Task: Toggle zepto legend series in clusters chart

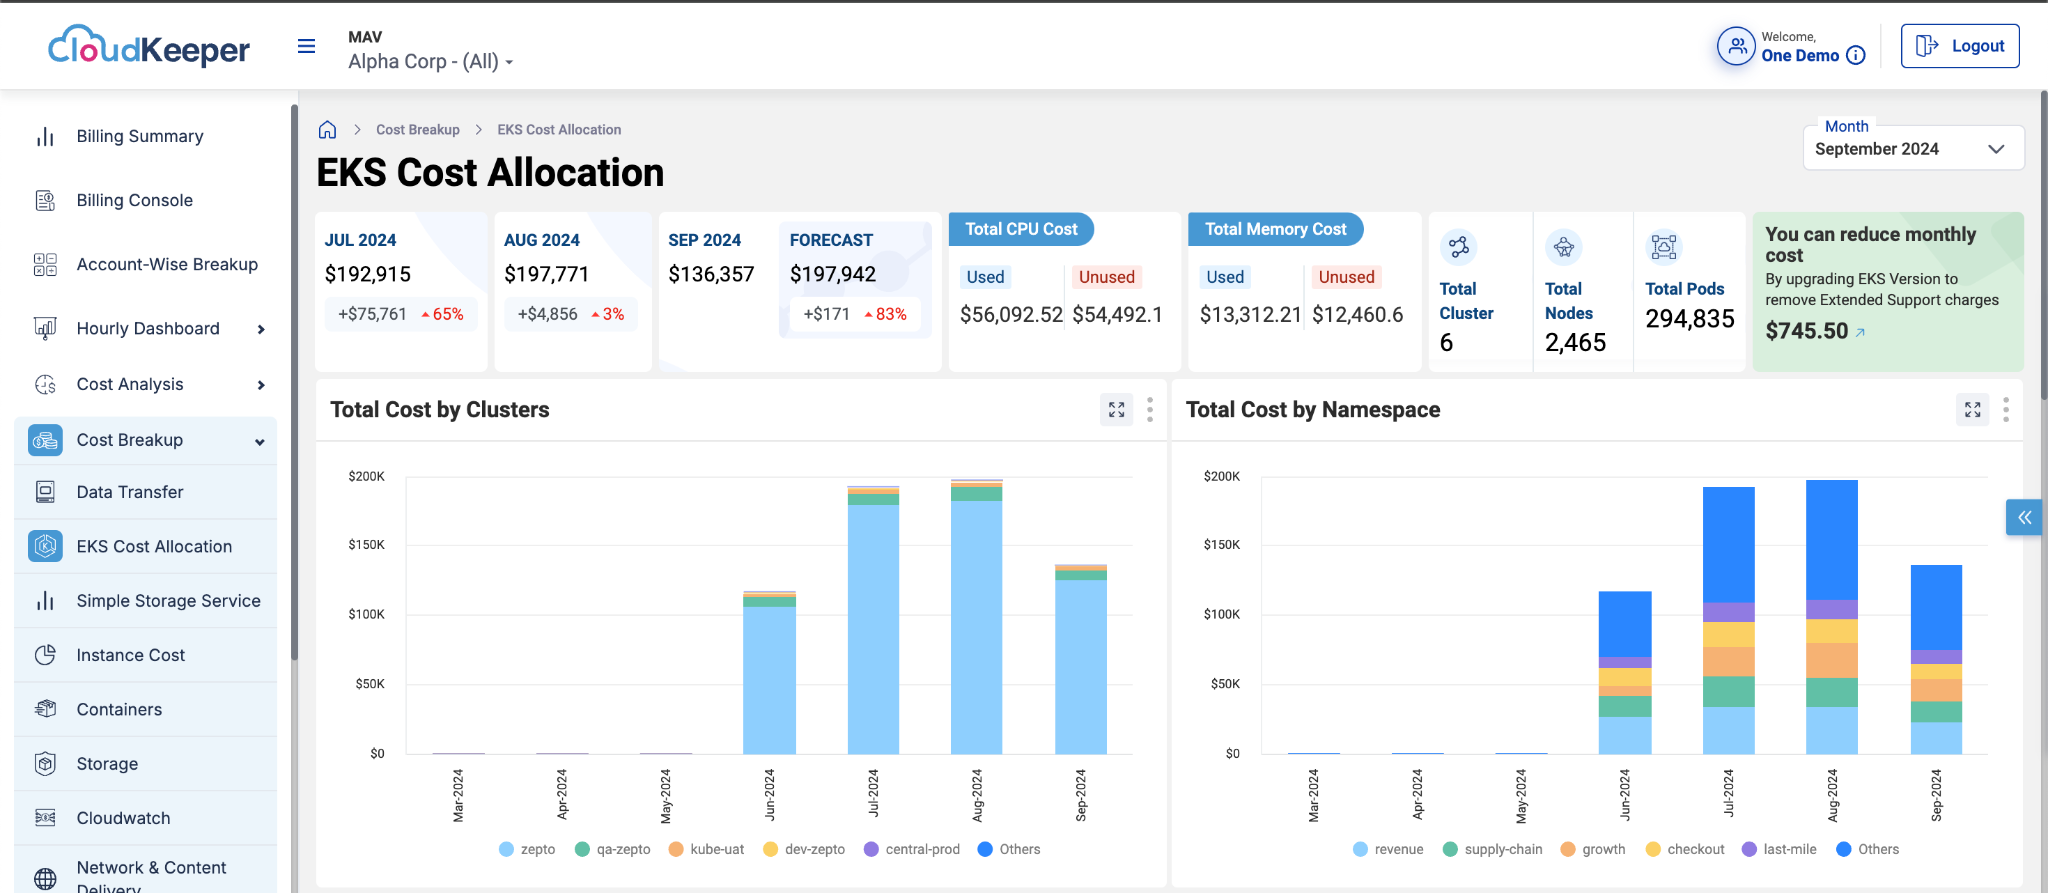Action: click(x=527, y=849)
